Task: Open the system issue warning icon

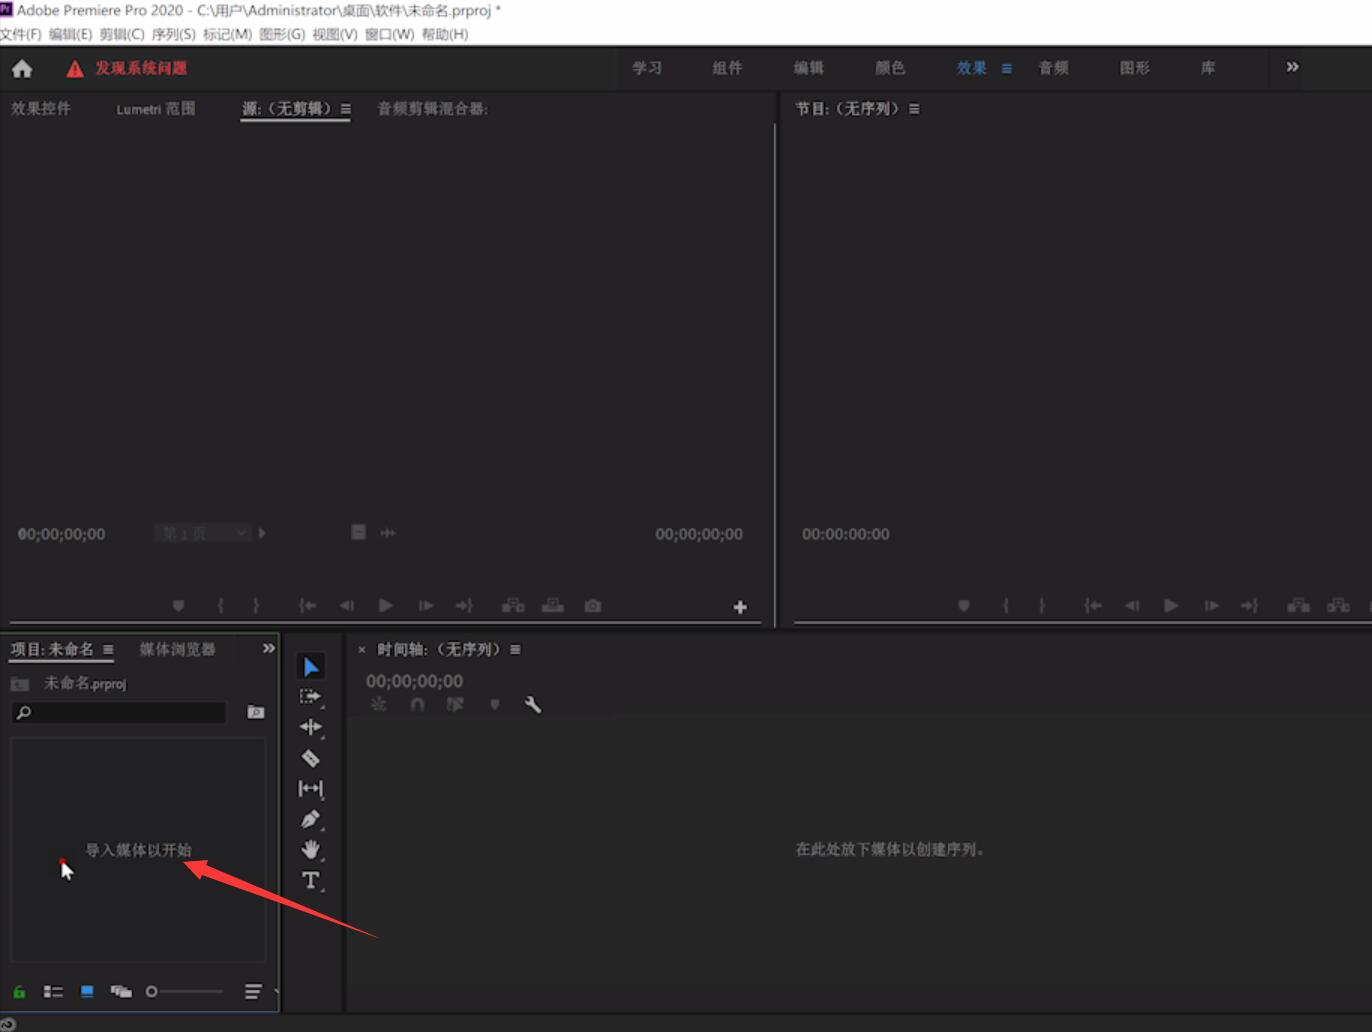Action: pos(75,68)
